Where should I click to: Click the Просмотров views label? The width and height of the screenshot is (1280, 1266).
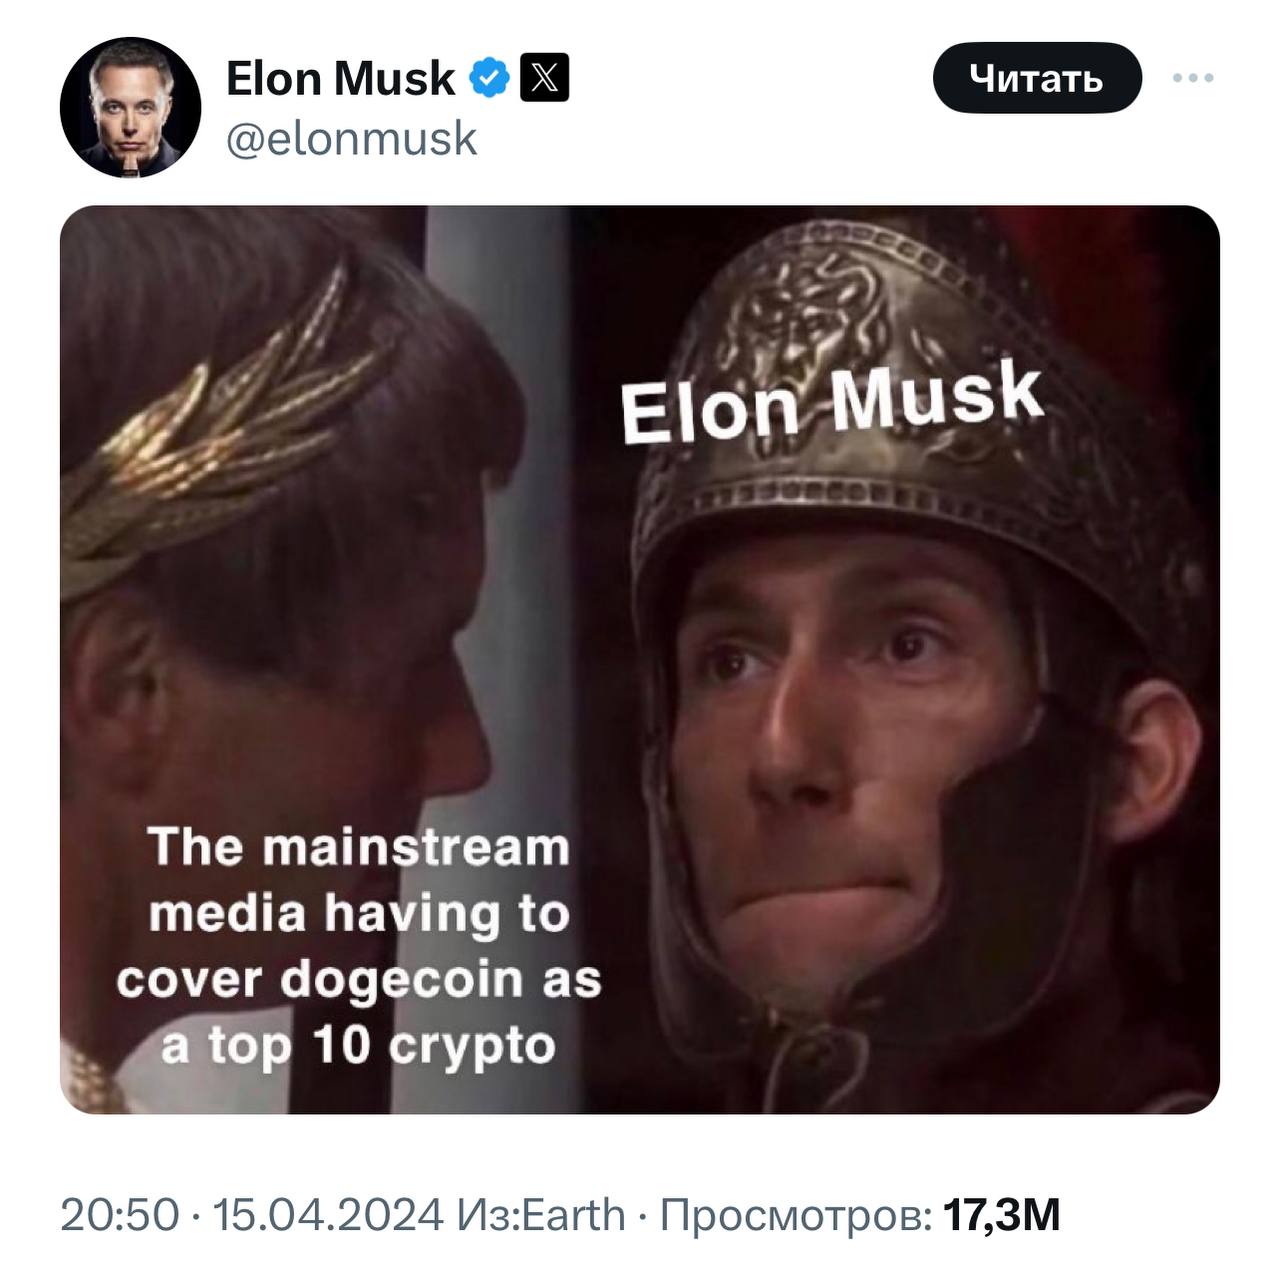coord(797,1215)
